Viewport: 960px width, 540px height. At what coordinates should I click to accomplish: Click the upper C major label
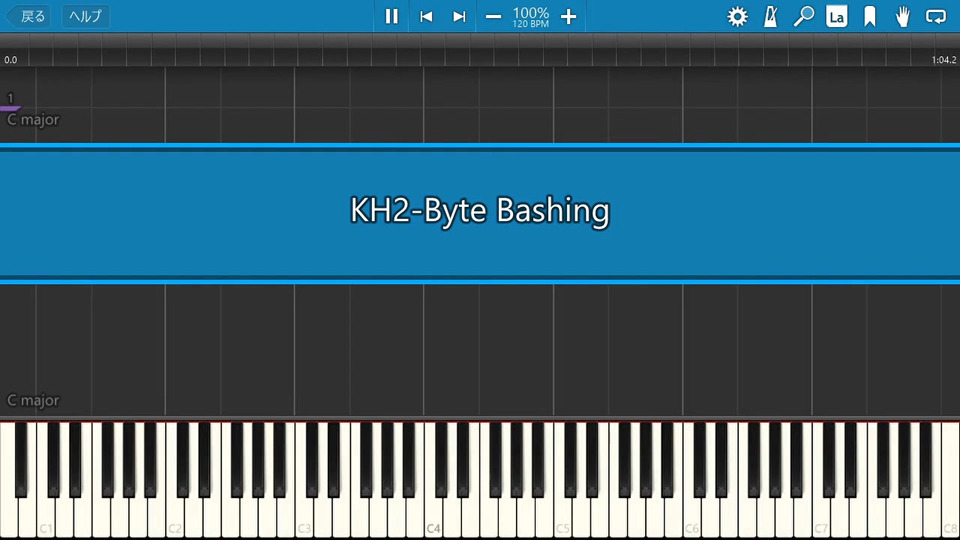(33, 119)
